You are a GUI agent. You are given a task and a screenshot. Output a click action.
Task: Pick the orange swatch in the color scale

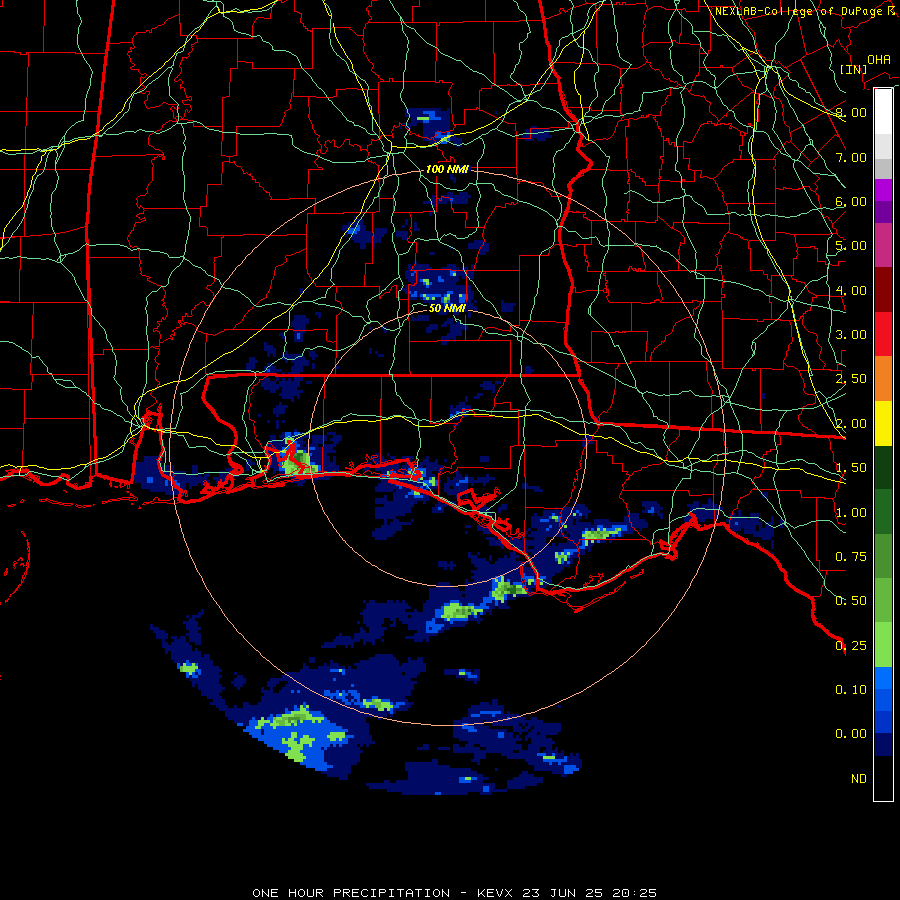883,379
